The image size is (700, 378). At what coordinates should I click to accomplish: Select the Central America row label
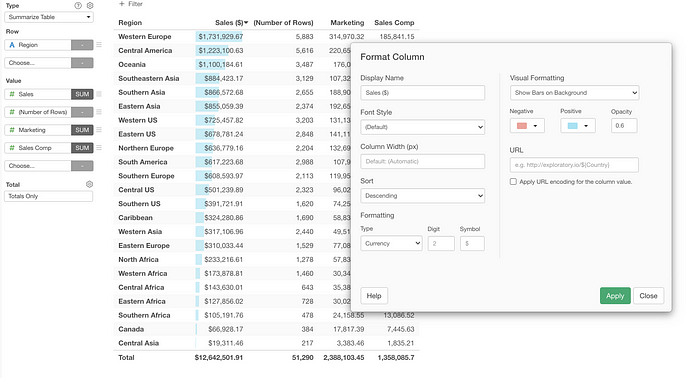tap(145, 50)
